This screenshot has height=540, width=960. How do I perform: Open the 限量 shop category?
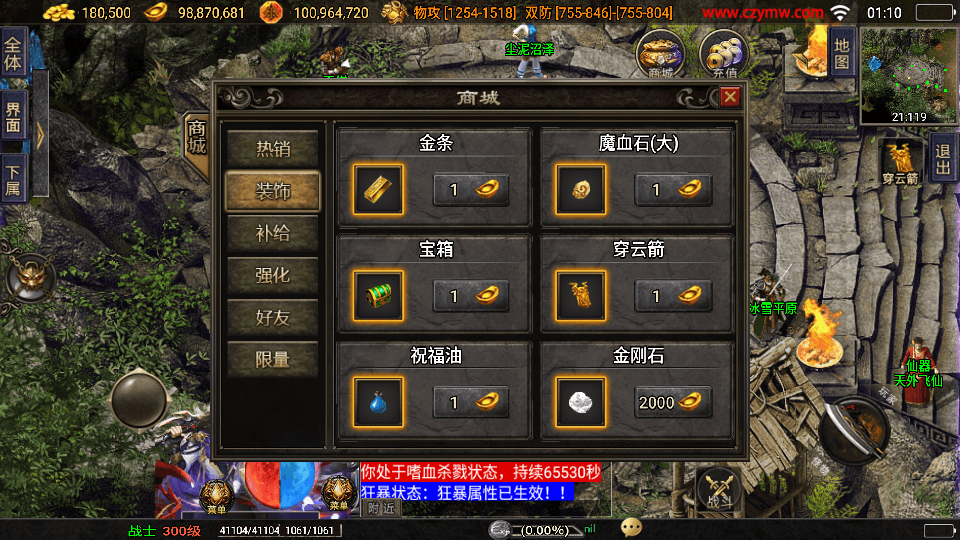[273, 359]
